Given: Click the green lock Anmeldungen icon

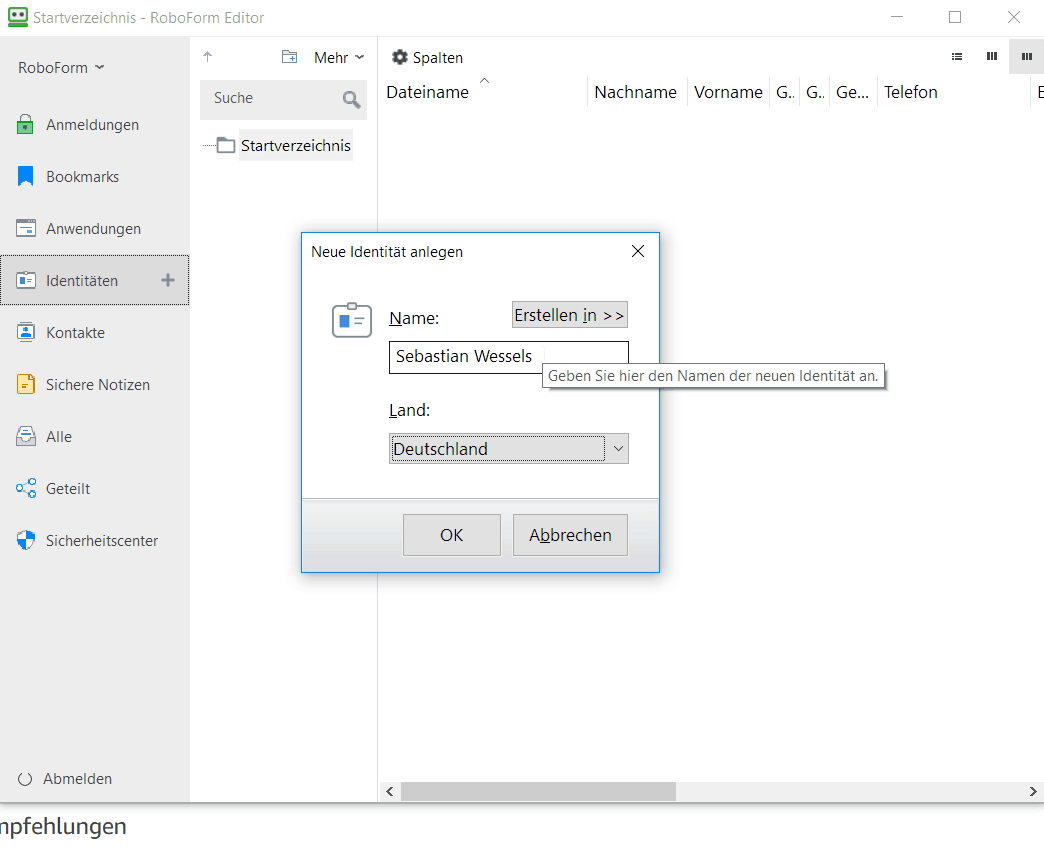Looking at the screenshot, I should point(25,124).
